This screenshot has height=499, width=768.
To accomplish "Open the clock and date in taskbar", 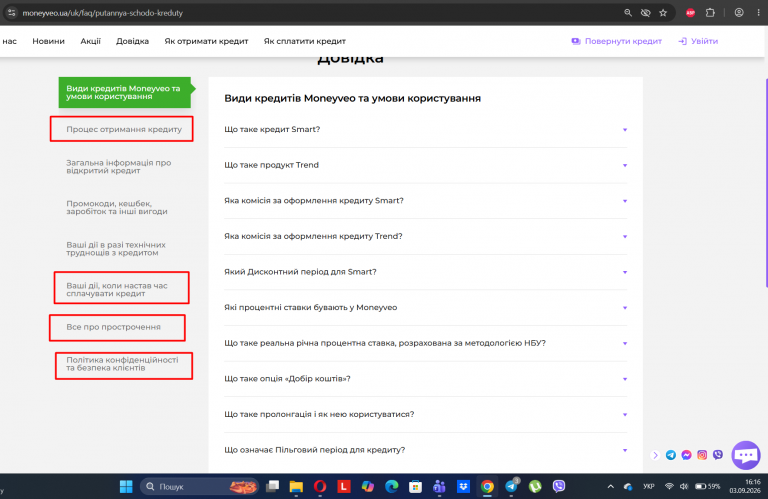I will coord(744,486).
